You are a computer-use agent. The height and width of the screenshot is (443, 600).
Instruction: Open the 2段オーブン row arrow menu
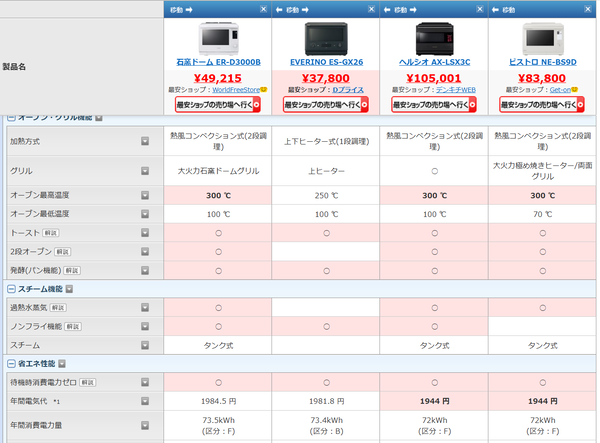(145, 251)
